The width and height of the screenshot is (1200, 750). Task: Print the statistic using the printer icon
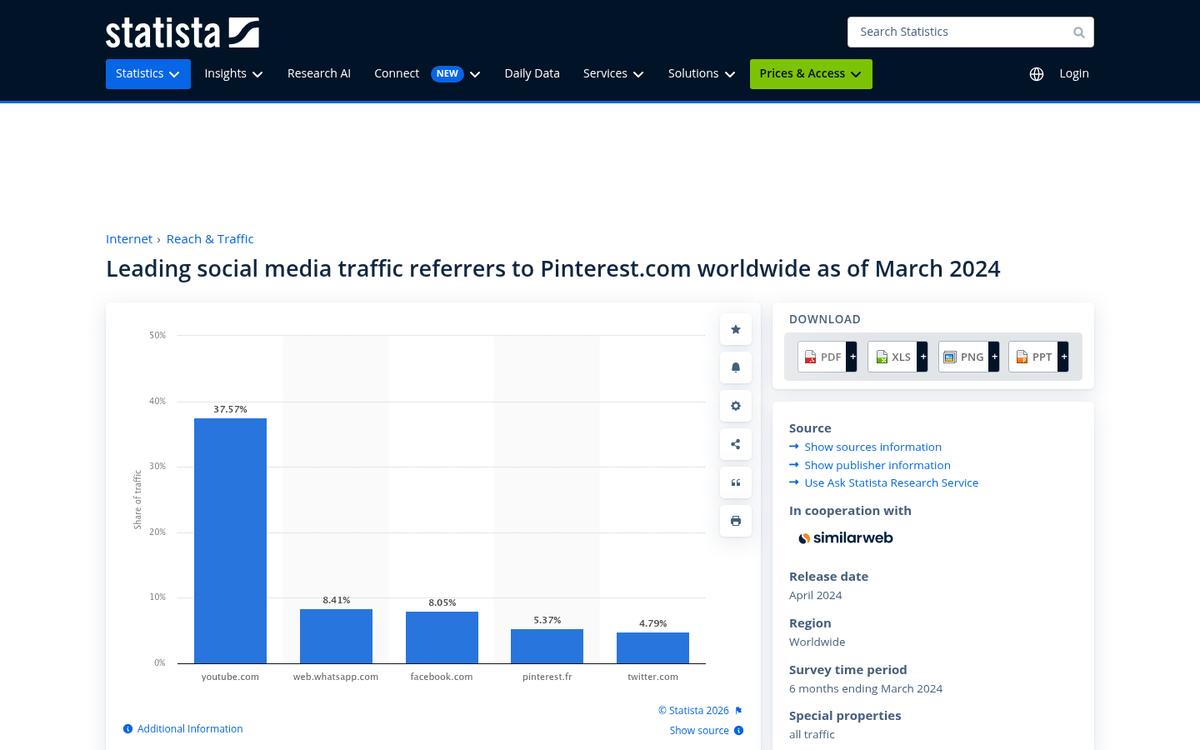pyautogui.click(x=735, y=520)
